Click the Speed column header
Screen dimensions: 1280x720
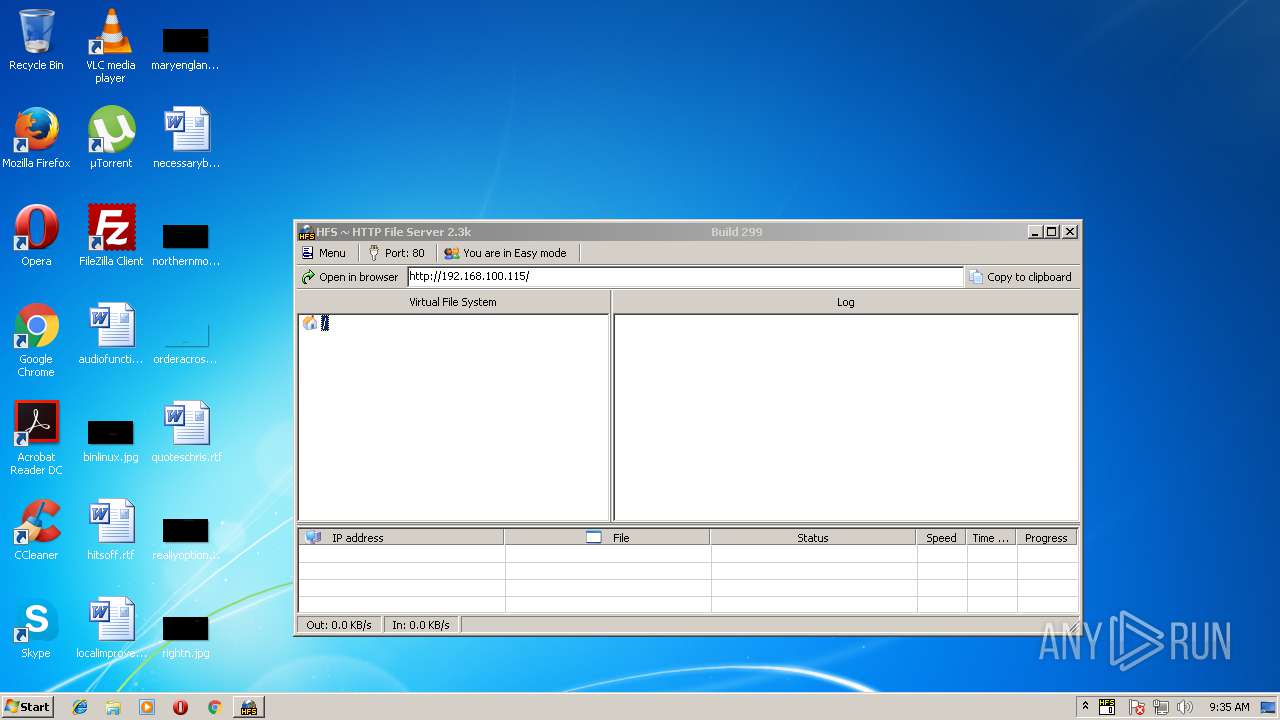coord(941,538)
